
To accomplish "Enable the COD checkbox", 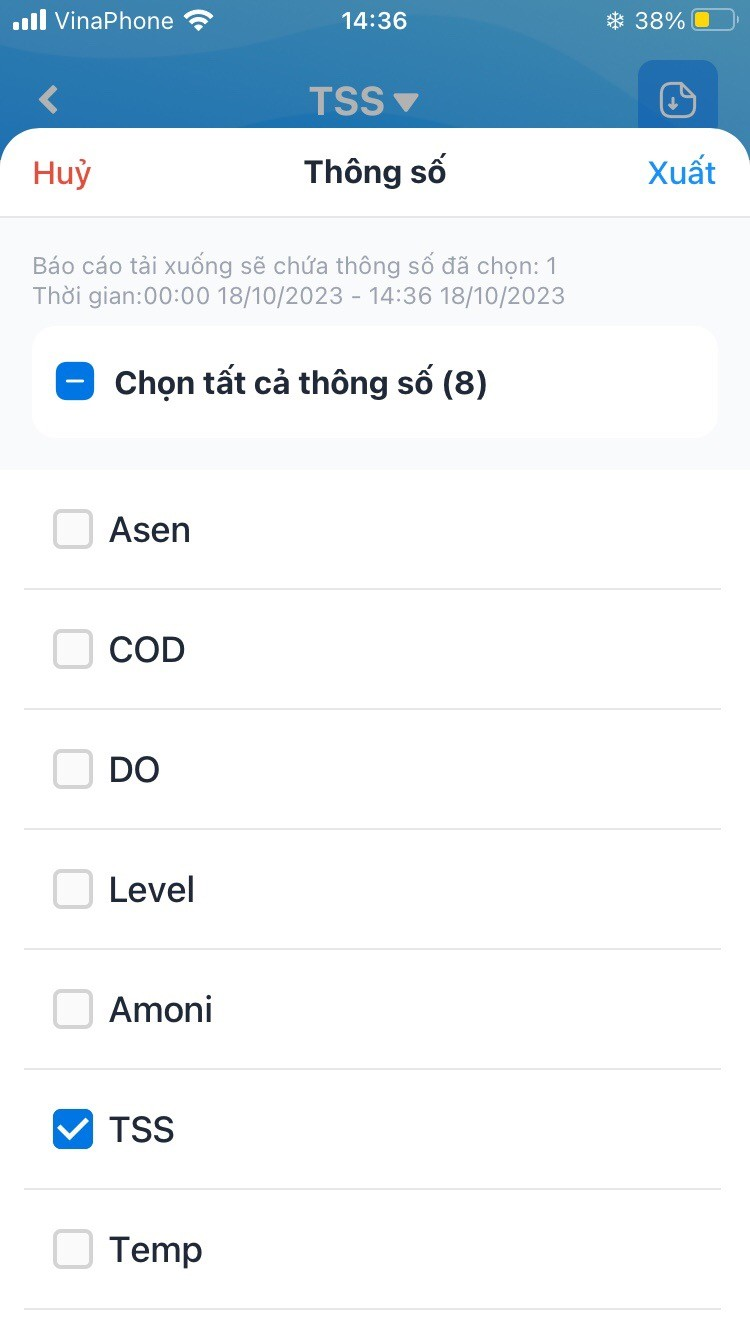I will [x=73, y=649].
